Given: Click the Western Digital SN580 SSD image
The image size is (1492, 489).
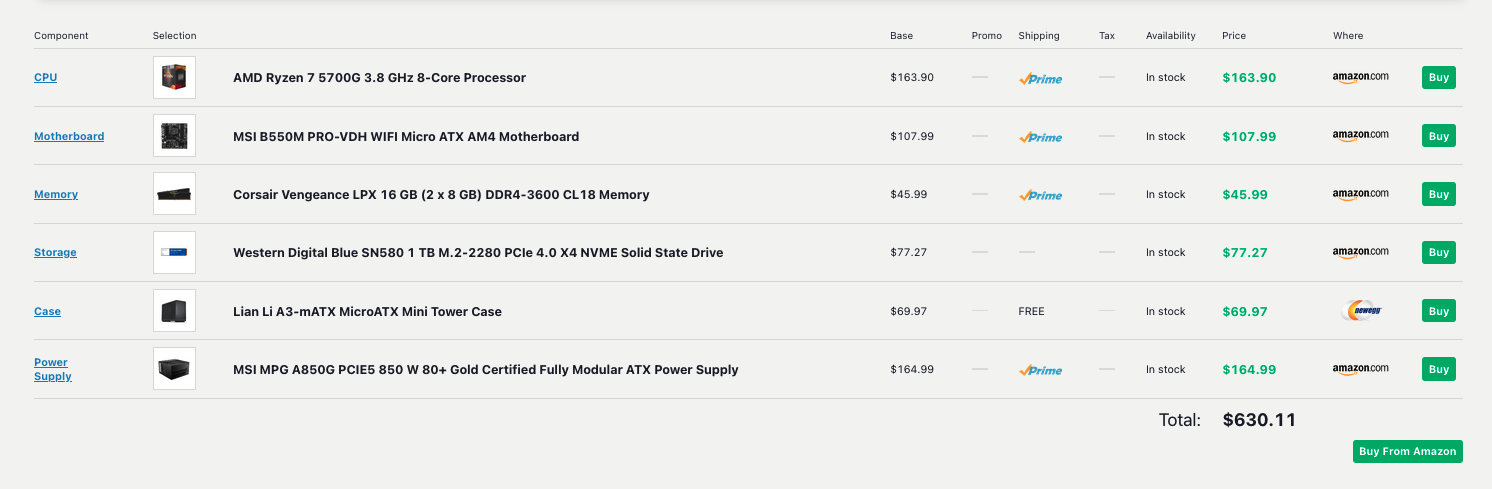Looking at the screenshot, I should click(174, 252).
